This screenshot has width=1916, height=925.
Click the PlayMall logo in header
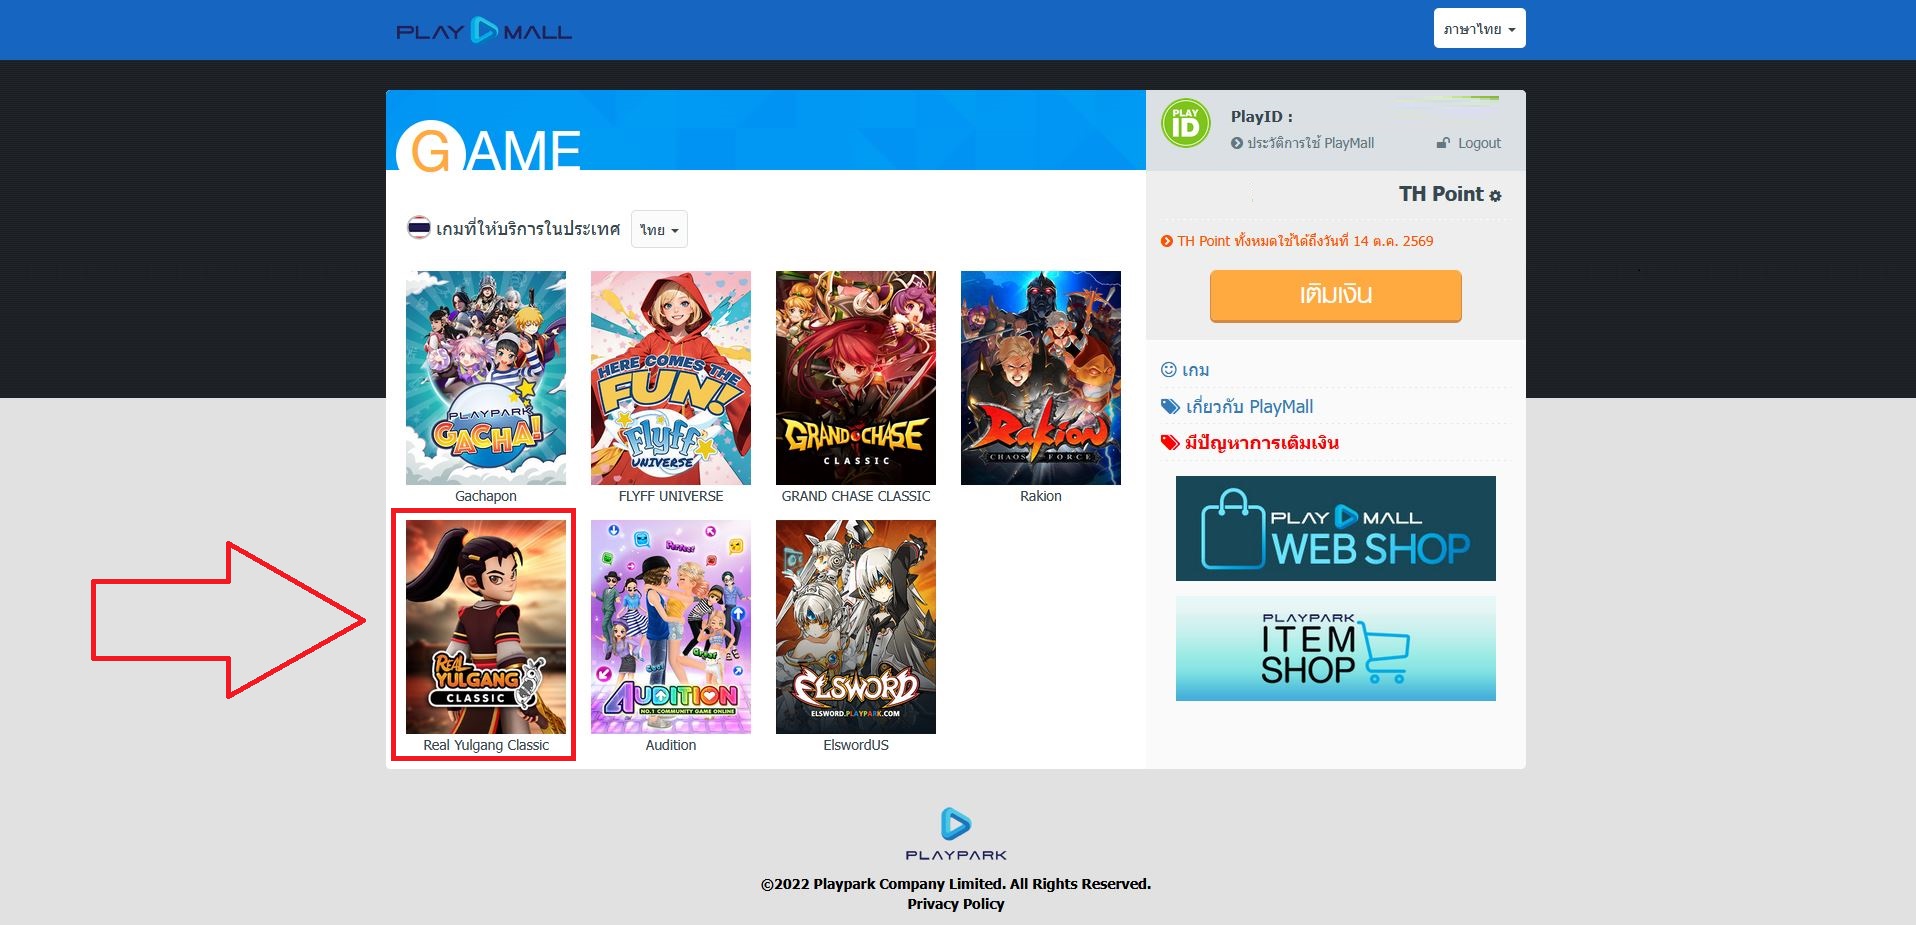(484, 31)
